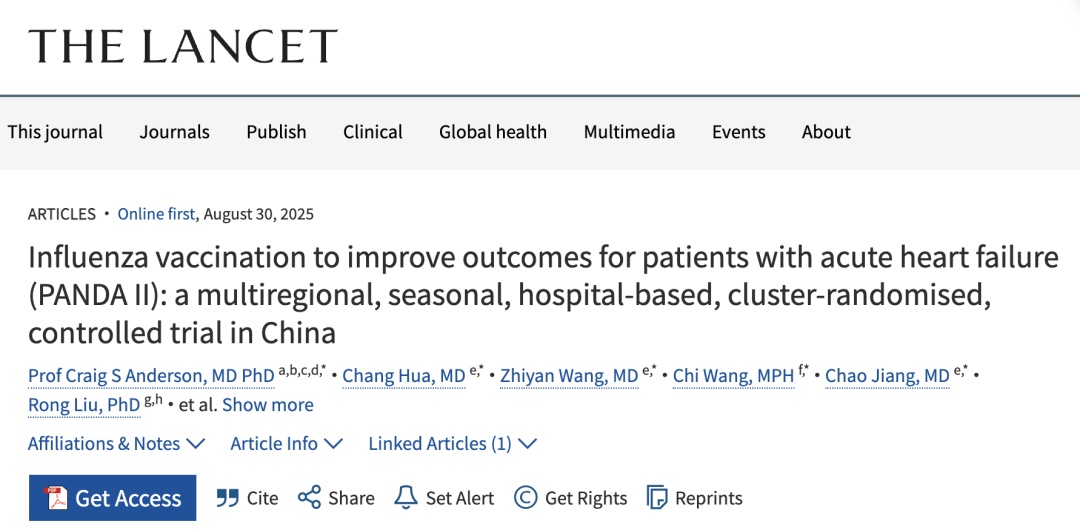The width and height of the screenshot is (1080, 530).
Task: Click The Lancet logo
Action: [183, 46]
